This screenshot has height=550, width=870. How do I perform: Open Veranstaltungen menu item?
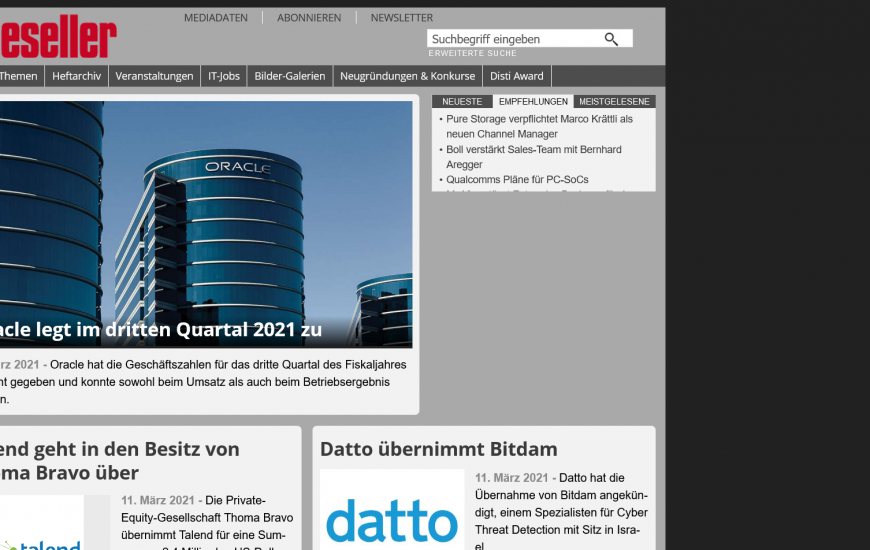(x=154, y=76)
